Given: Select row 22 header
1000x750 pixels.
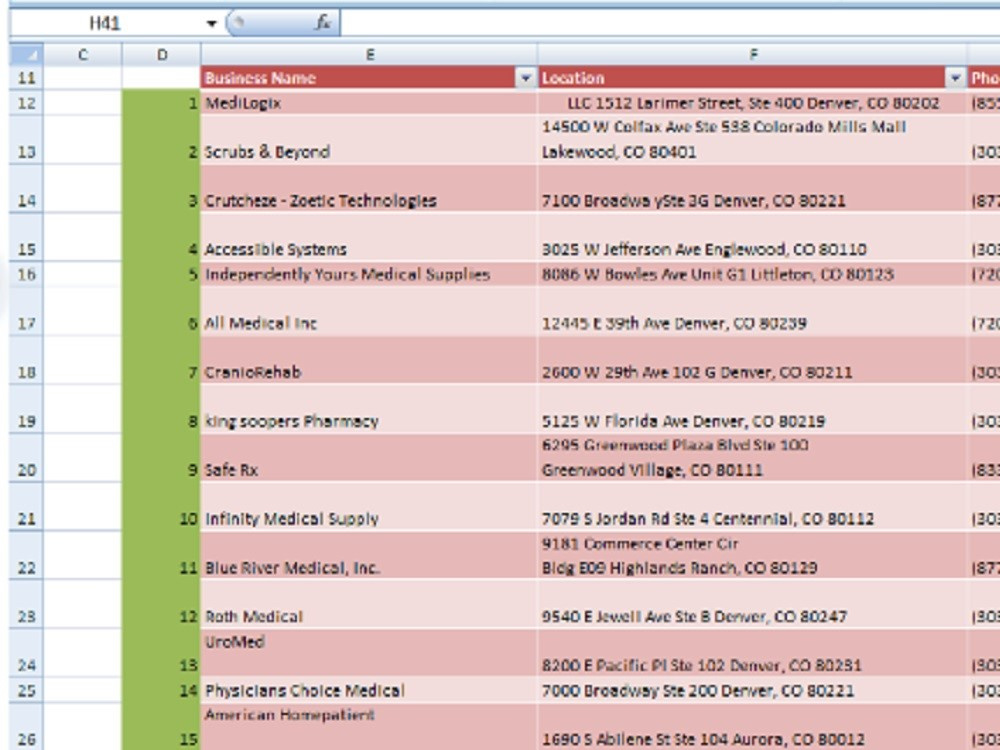Looking at the screenshot, I should 26,555.
